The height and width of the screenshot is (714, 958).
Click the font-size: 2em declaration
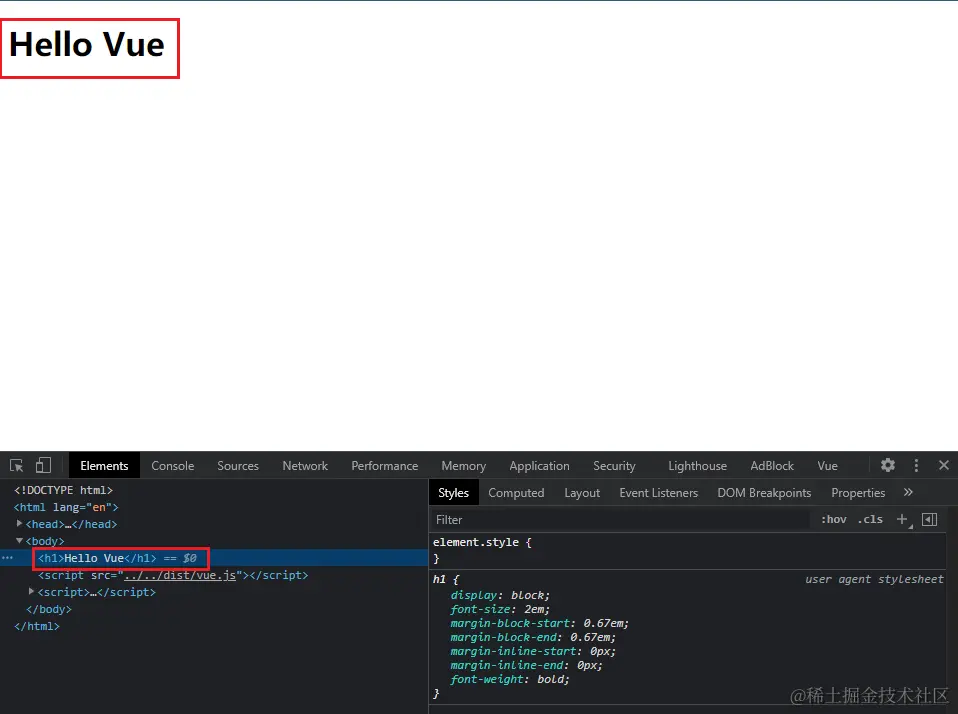pyautogui.click(x=500, y=609)
